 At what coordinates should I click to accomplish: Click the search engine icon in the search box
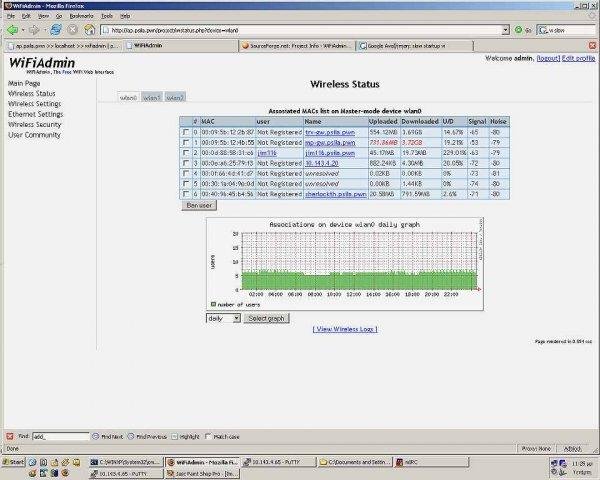[543, 30]
